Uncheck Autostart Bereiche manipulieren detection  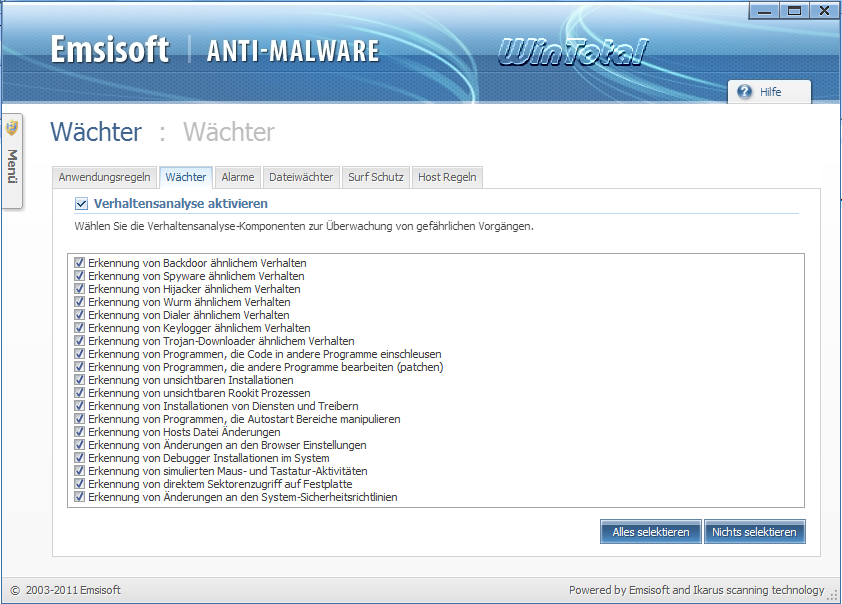[x=79, y=419]
